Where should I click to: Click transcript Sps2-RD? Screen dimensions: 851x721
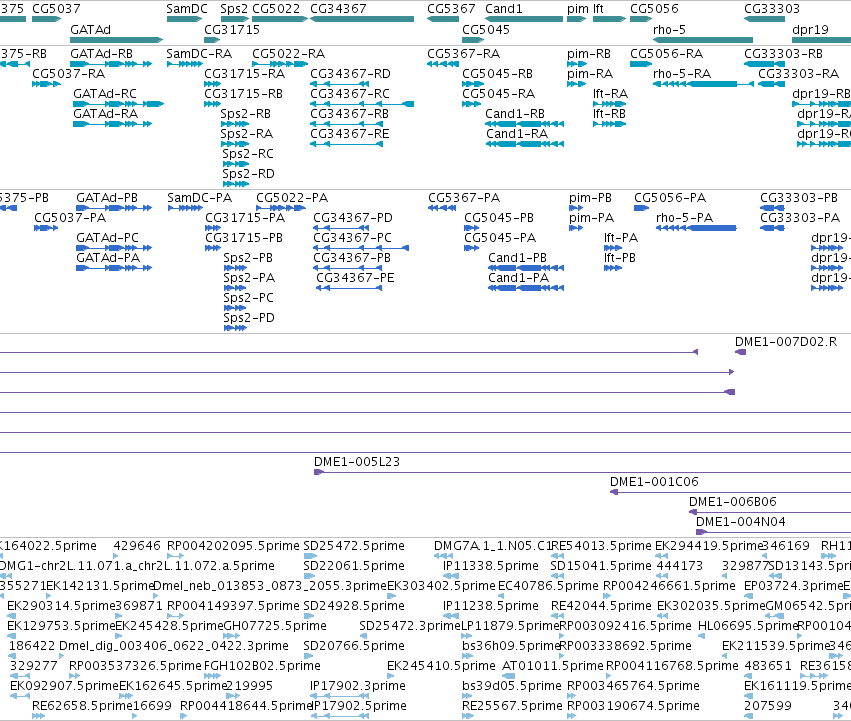pyautogui.click(x=236, y=184)
